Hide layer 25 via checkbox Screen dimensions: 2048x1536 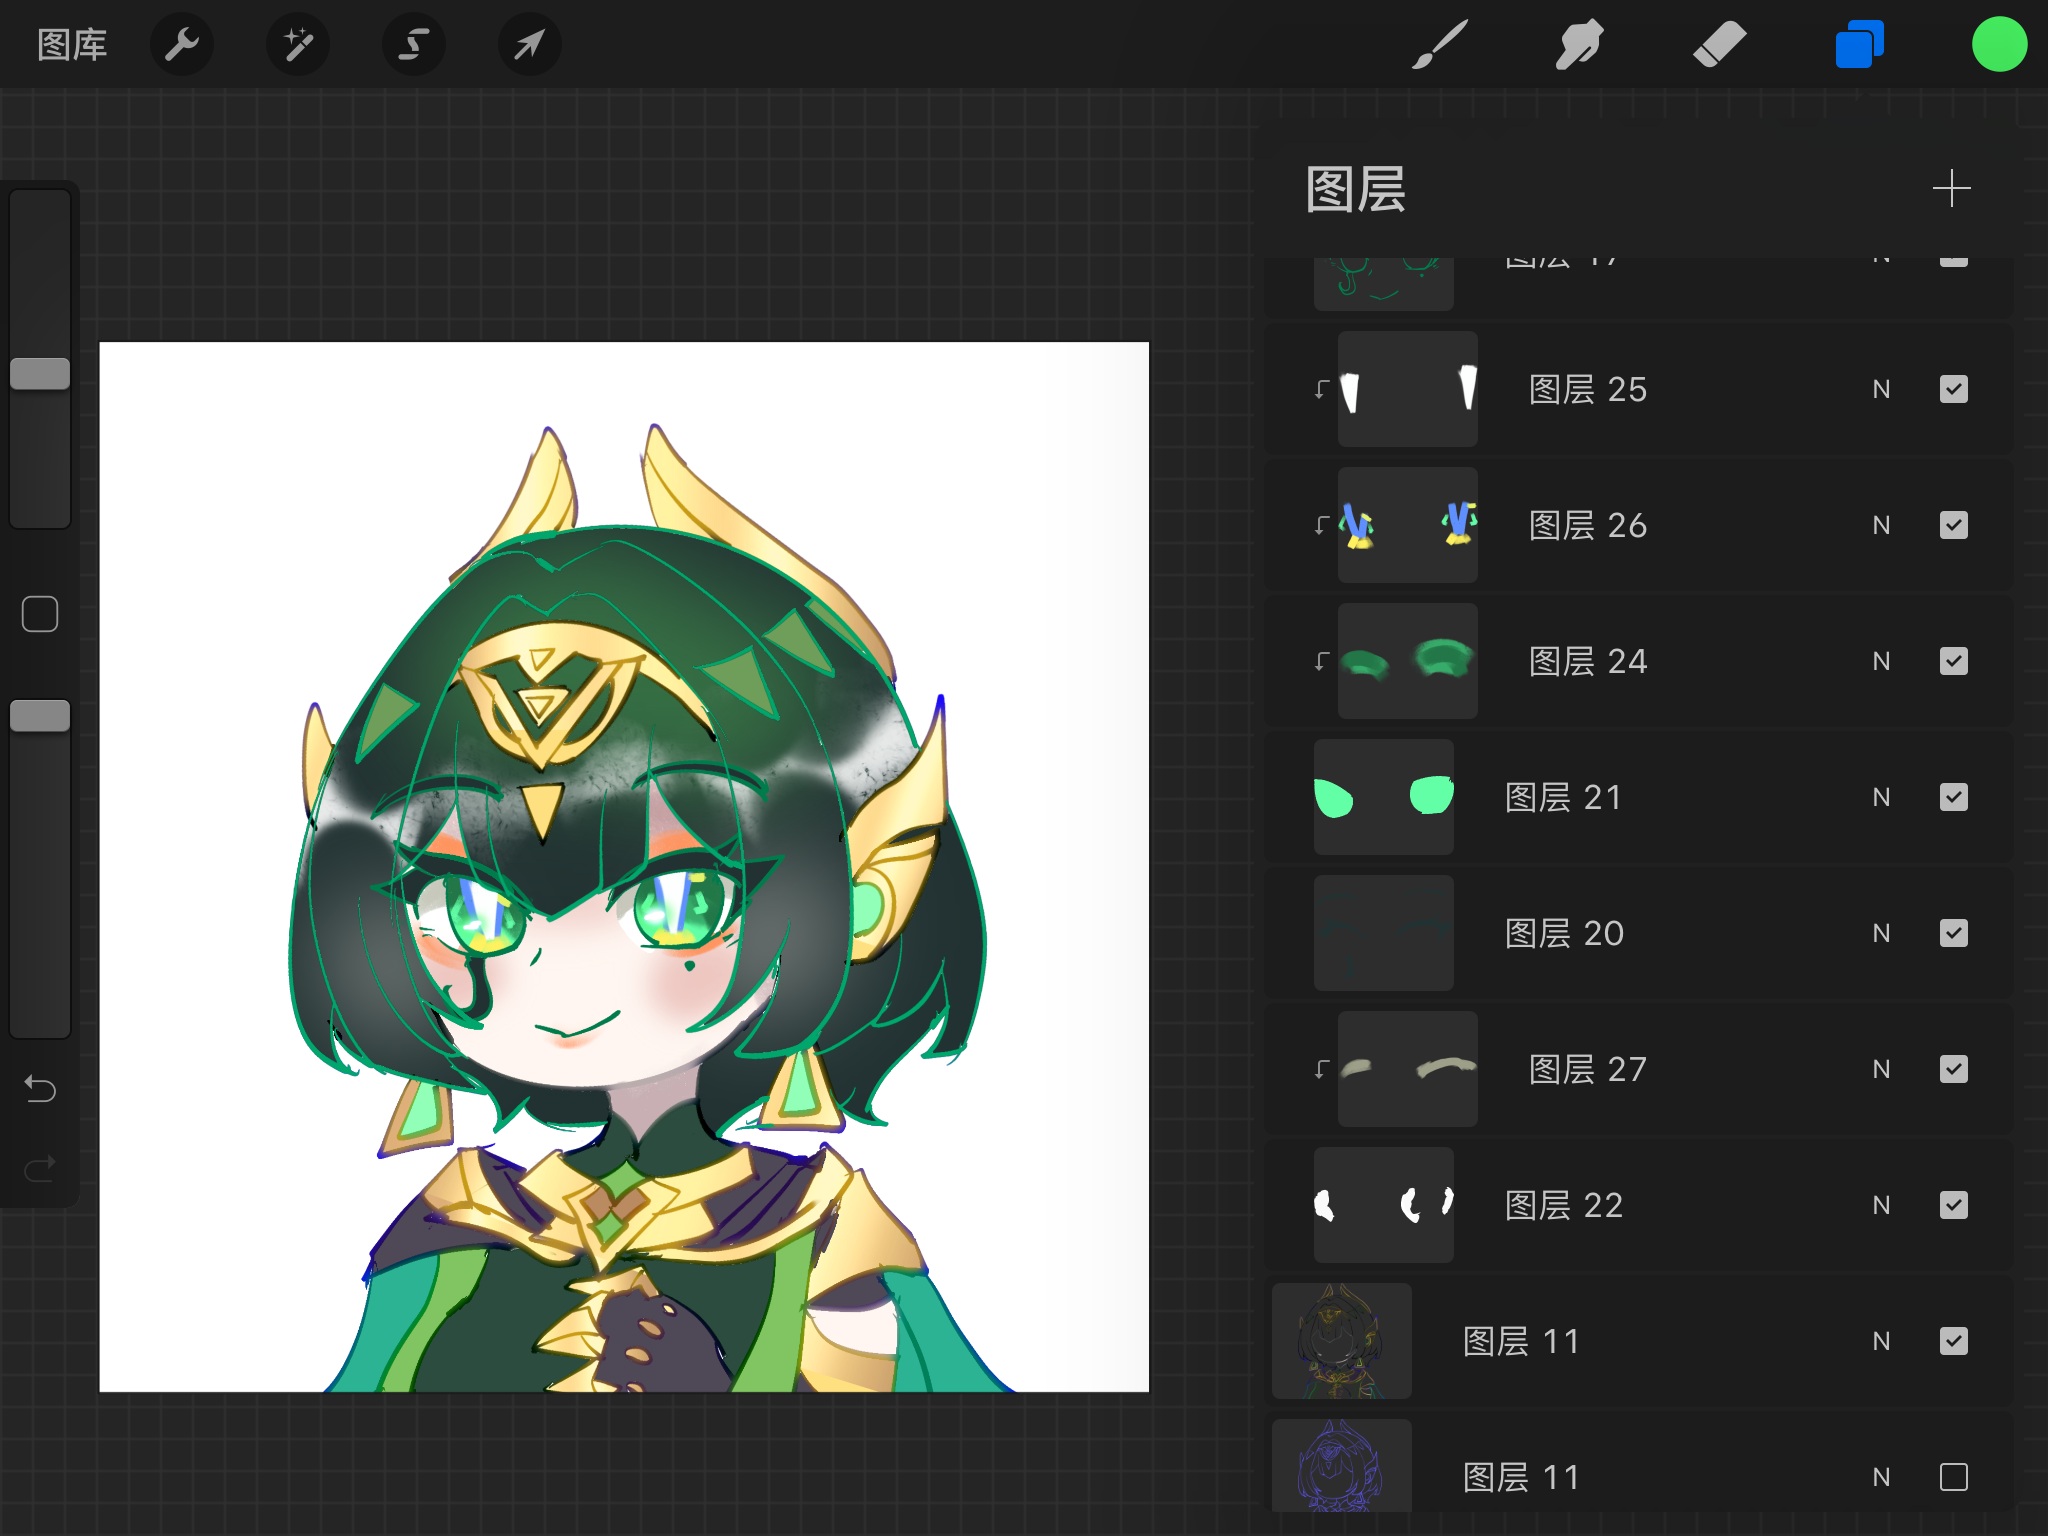tap(1953, 389)
